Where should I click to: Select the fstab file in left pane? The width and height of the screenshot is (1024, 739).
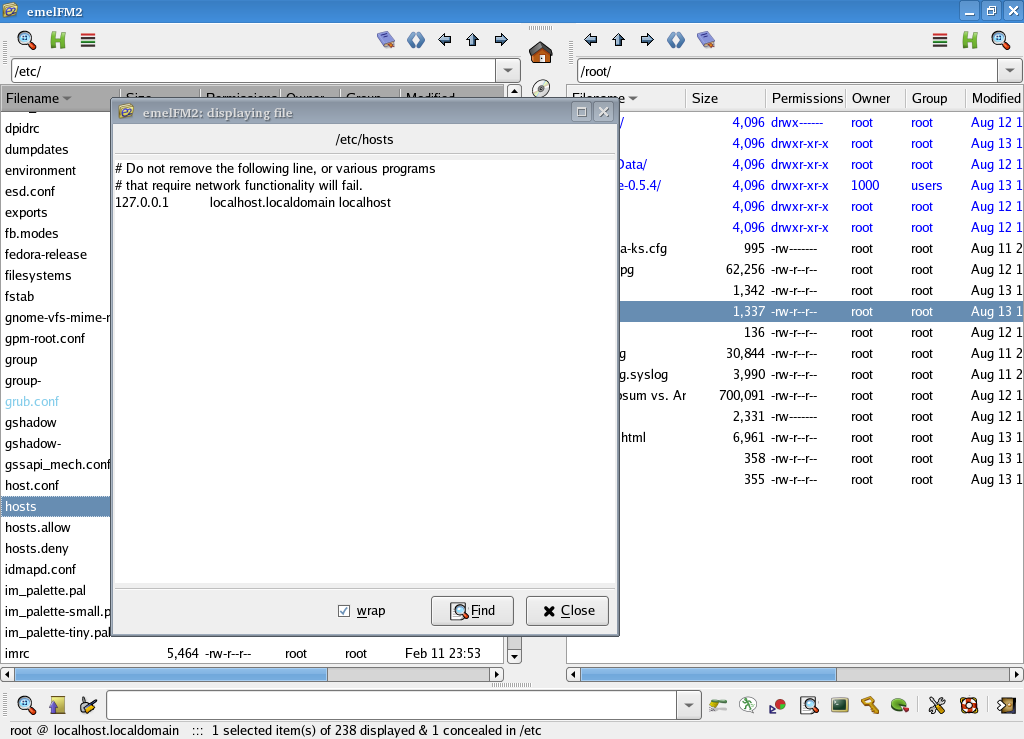[x=20, y=296]
